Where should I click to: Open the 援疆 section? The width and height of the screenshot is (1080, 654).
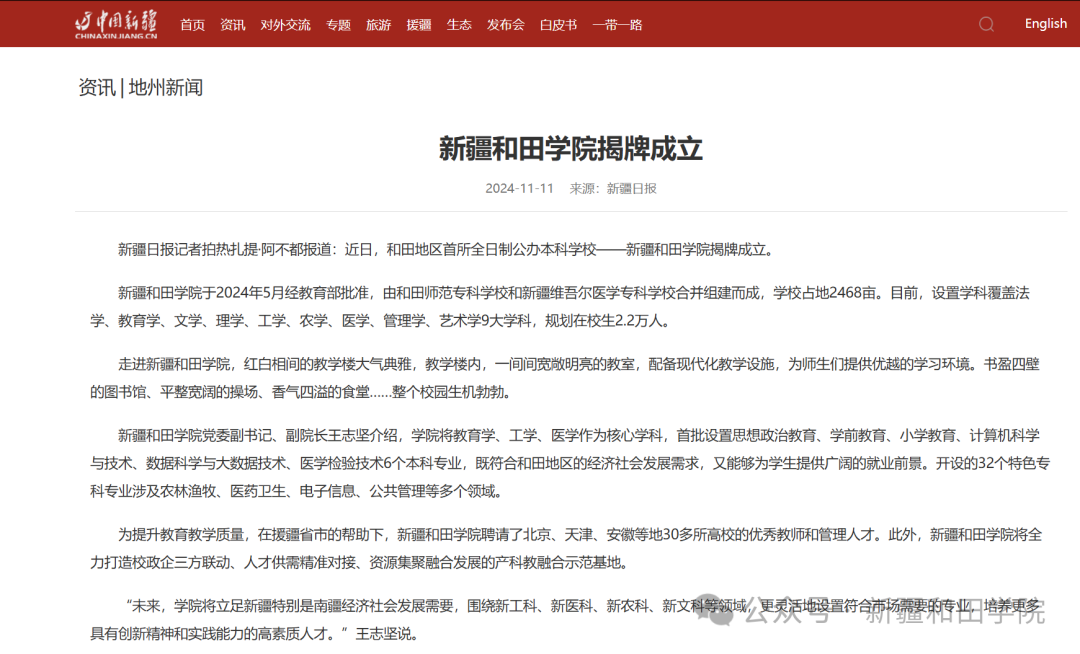click(418, 24)
